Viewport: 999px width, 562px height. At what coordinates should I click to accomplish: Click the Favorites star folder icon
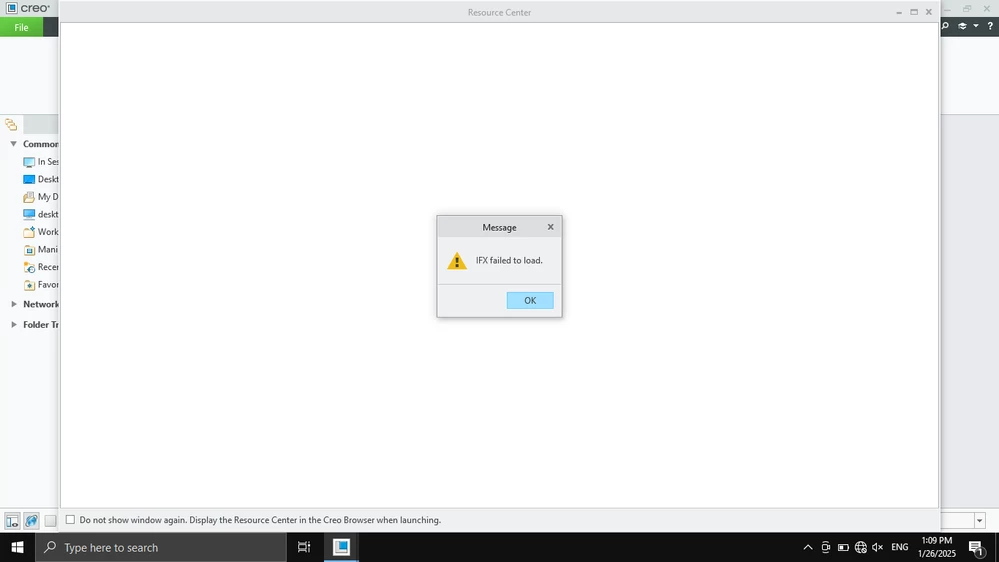[29, 285]
